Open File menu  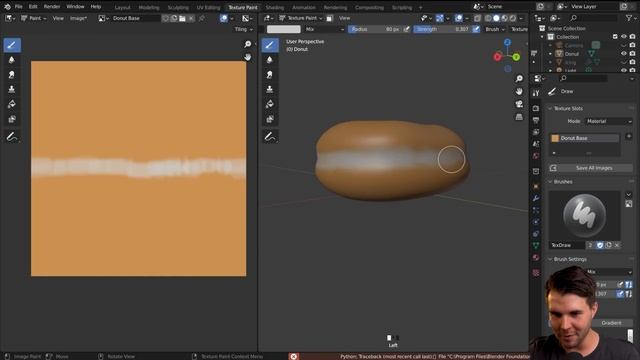[19, 7]
